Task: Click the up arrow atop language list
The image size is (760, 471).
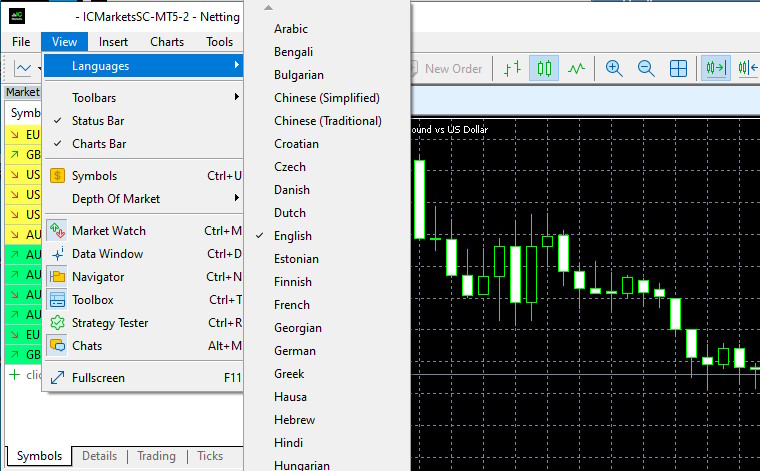Action: (x=268, y=8)
